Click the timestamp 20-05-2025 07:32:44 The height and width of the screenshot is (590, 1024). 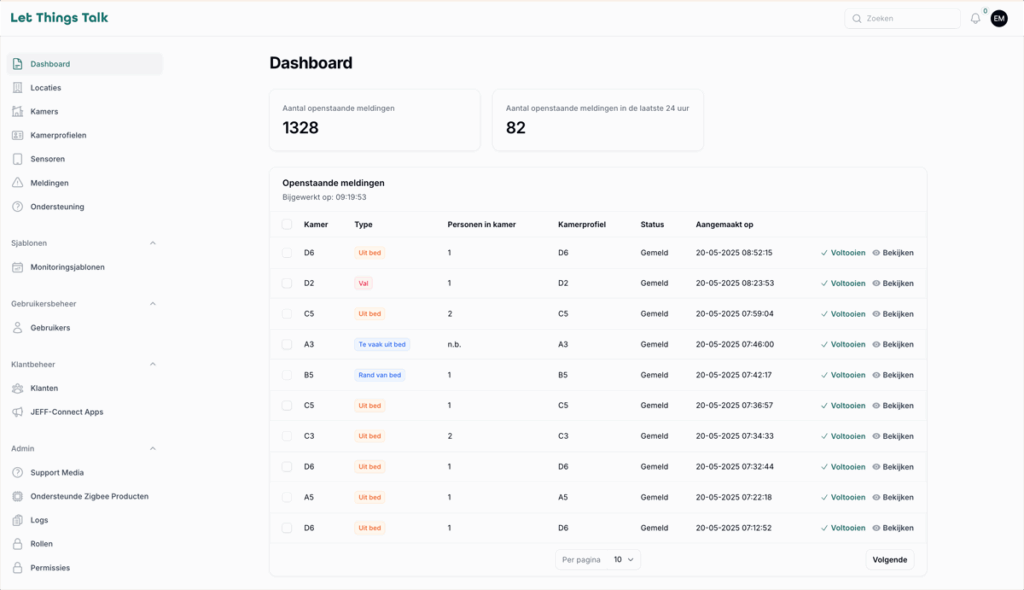pyautogui.click(x=735, y=467)
